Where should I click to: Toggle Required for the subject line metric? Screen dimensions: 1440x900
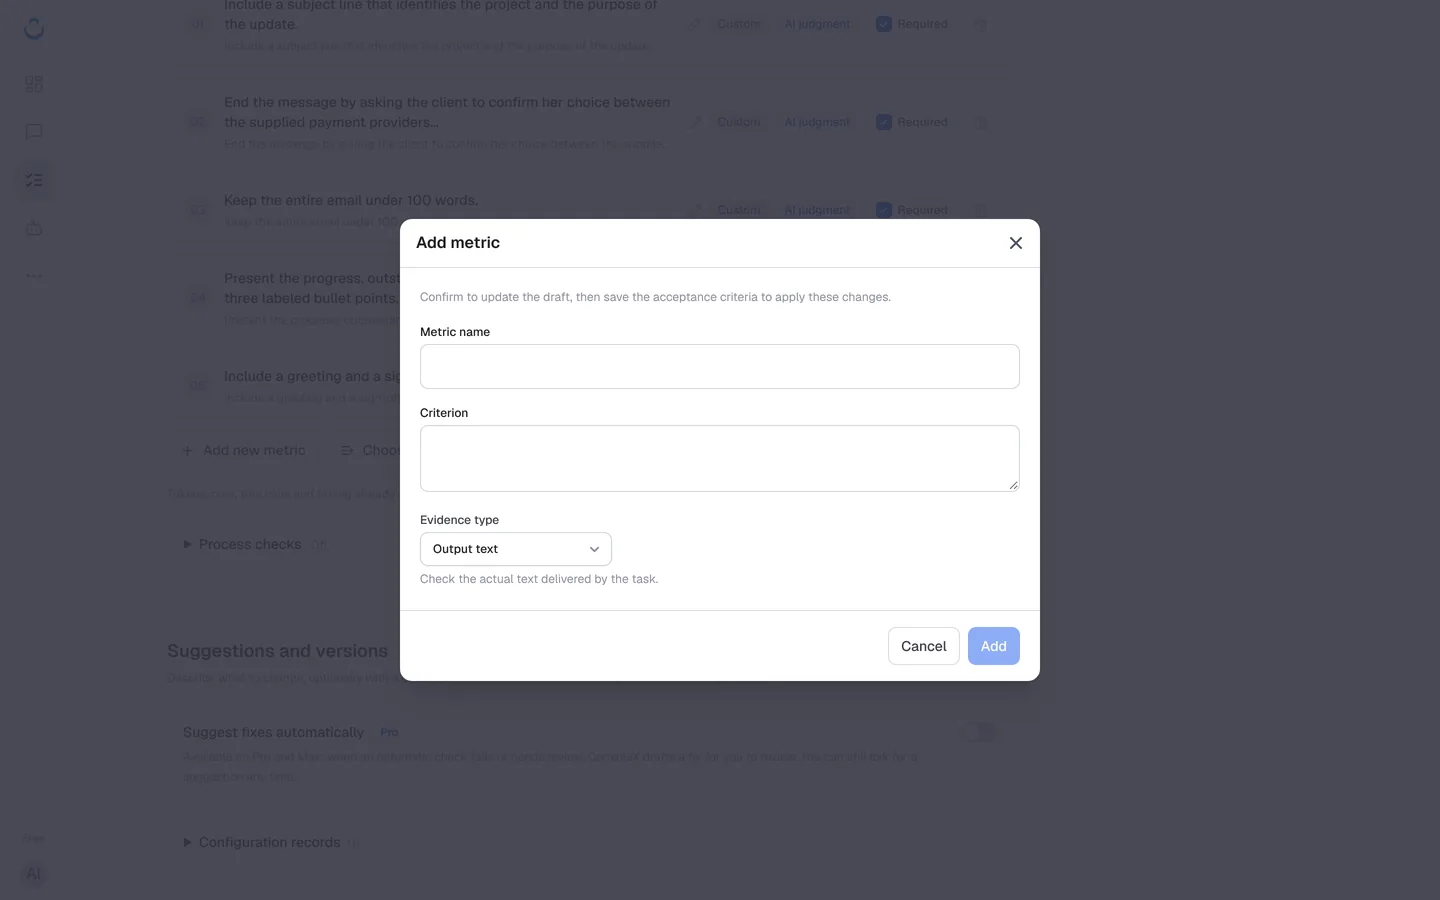coord(883,24)
